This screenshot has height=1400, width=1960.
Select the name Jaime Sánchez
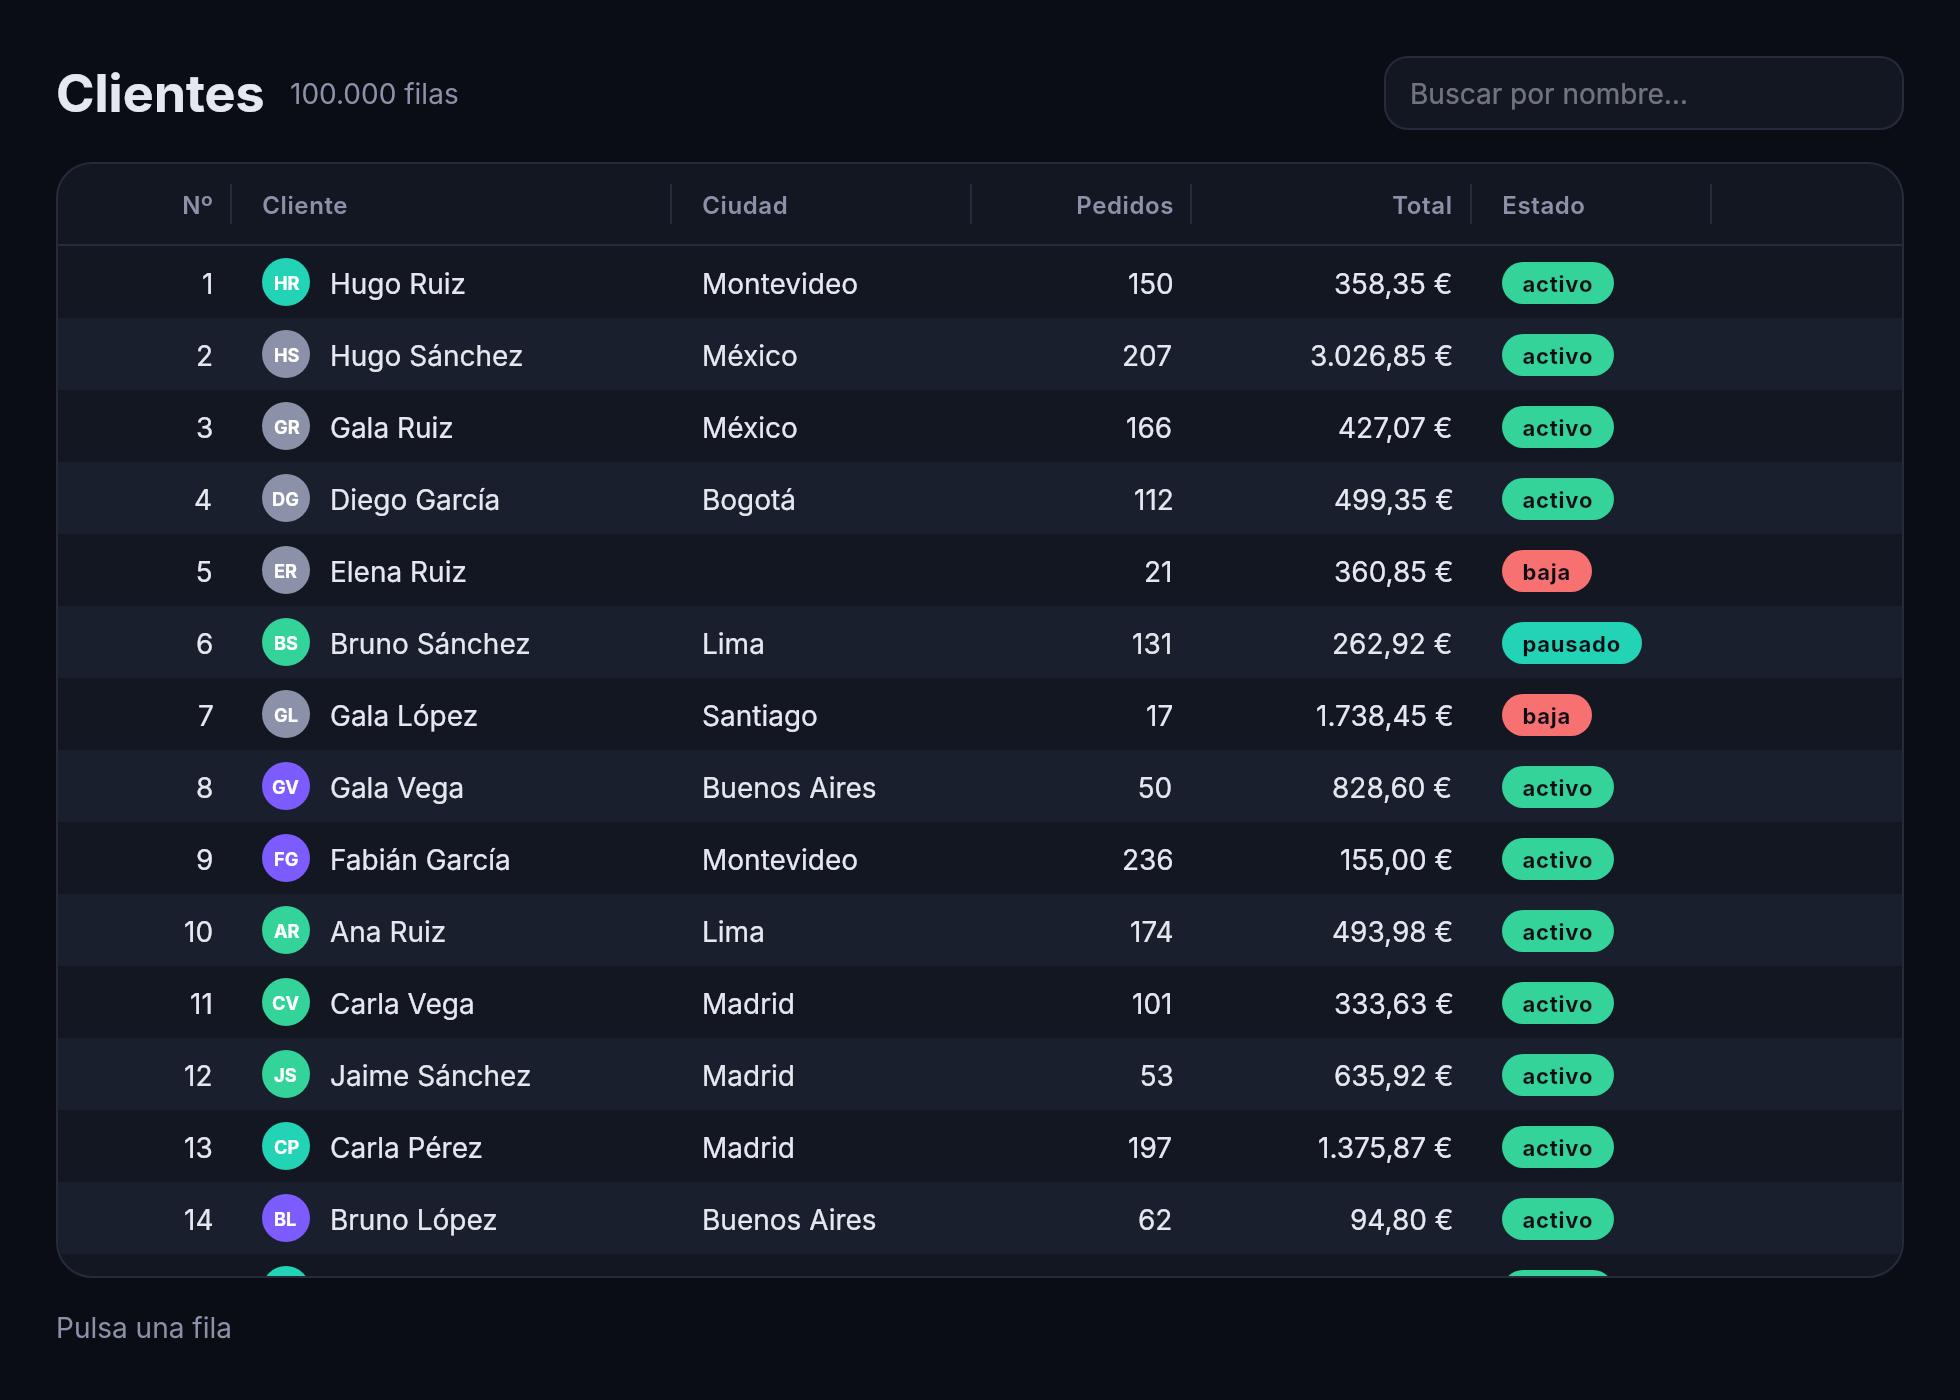click(x=430, y=1075)
